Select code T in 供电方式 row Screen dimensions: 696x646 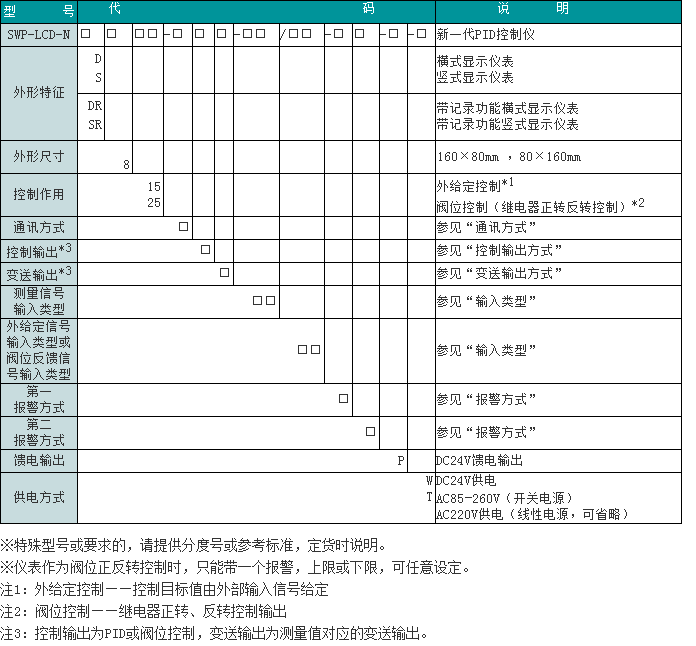coord(429,496)
